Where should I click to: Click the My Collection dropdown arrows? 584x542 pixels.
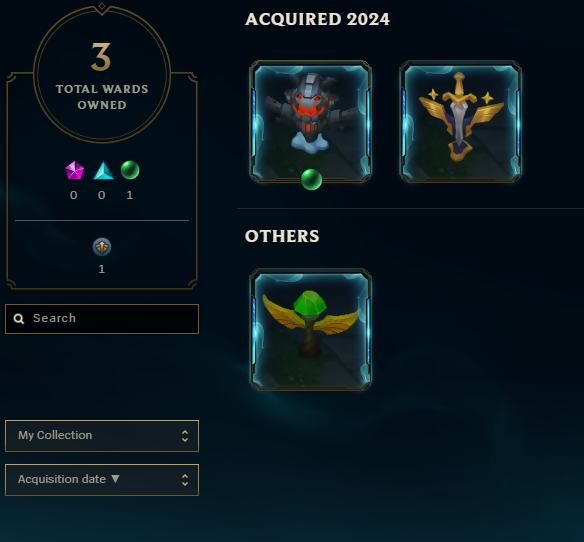pos(185,436)
